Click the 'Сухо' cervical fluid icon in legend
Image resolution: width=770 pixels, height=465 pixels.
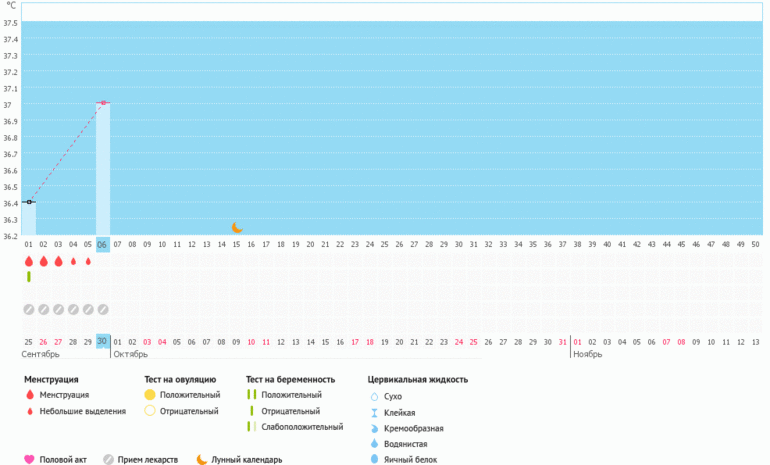[375, 397]
